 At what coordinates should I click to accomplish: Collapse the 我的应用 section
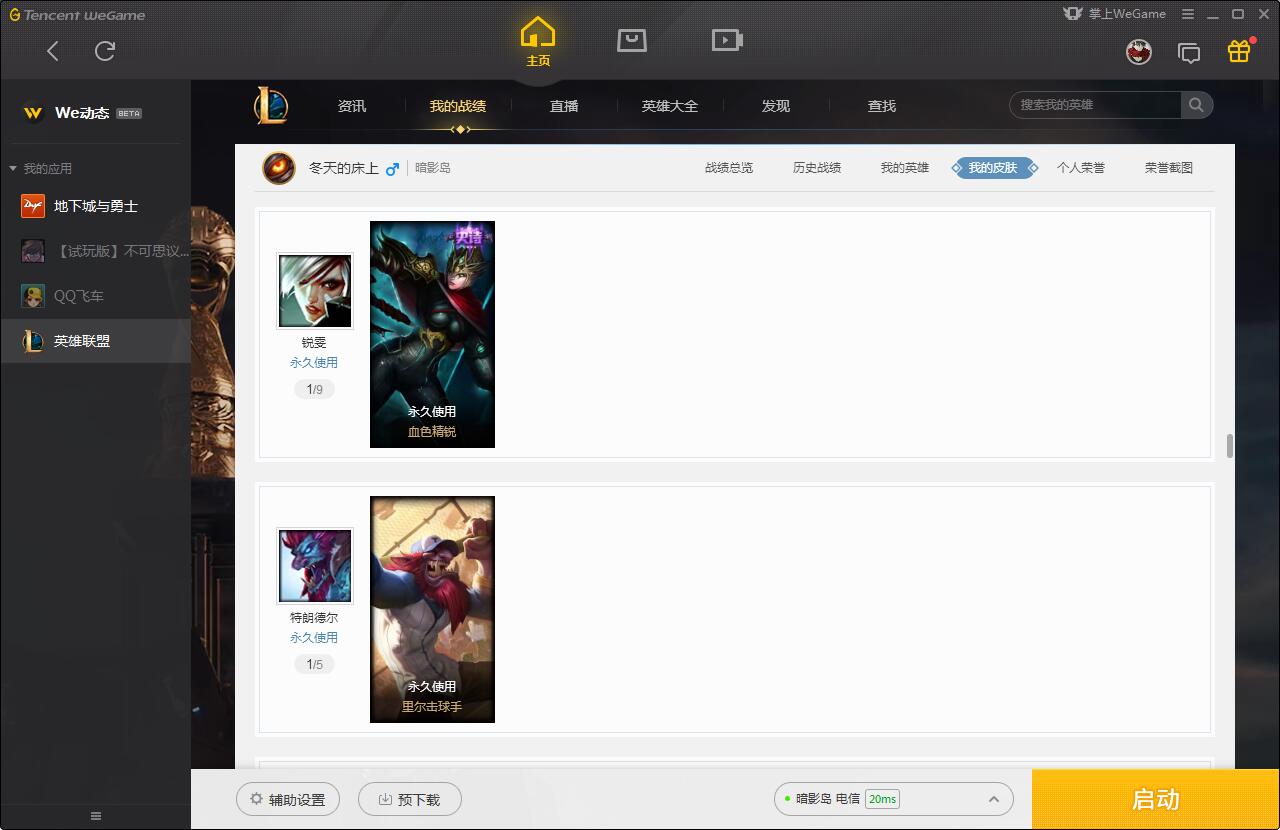tap(41, 169)
